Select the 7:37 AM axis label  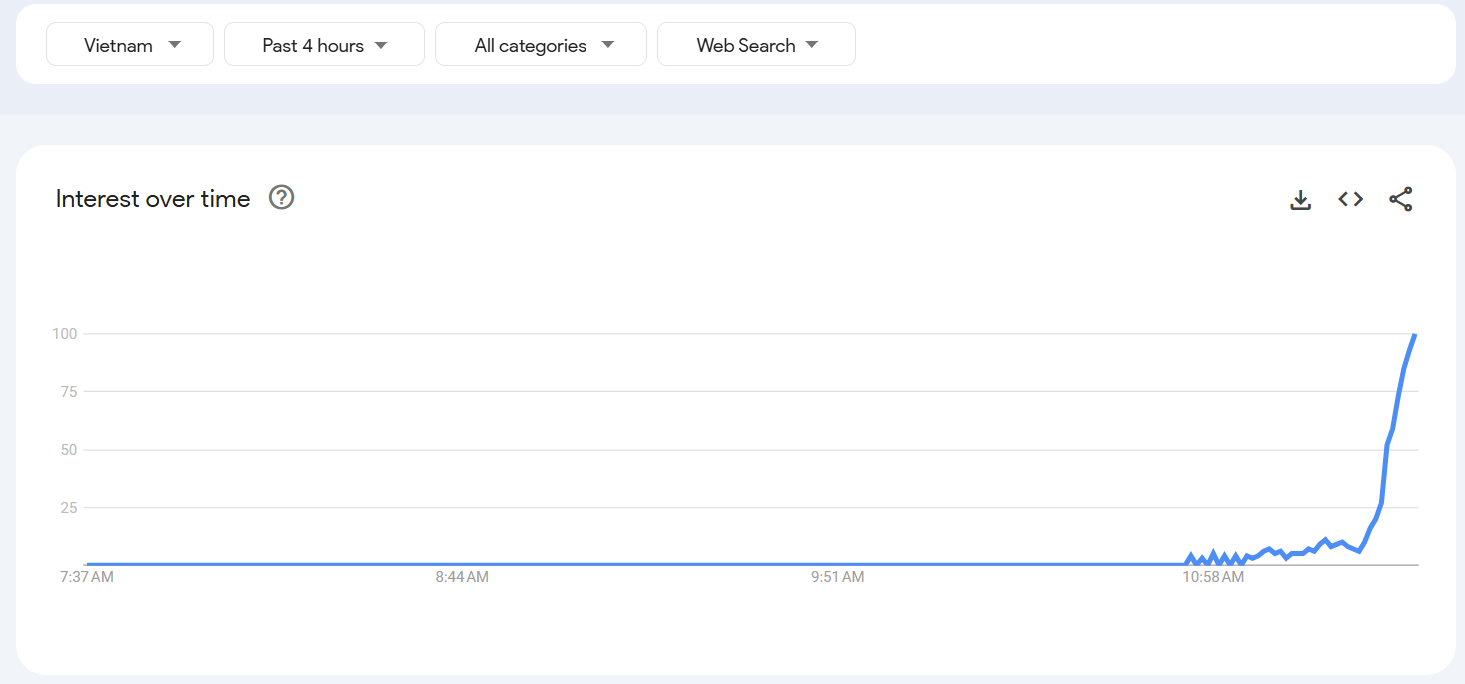click(x=87, y=578)
